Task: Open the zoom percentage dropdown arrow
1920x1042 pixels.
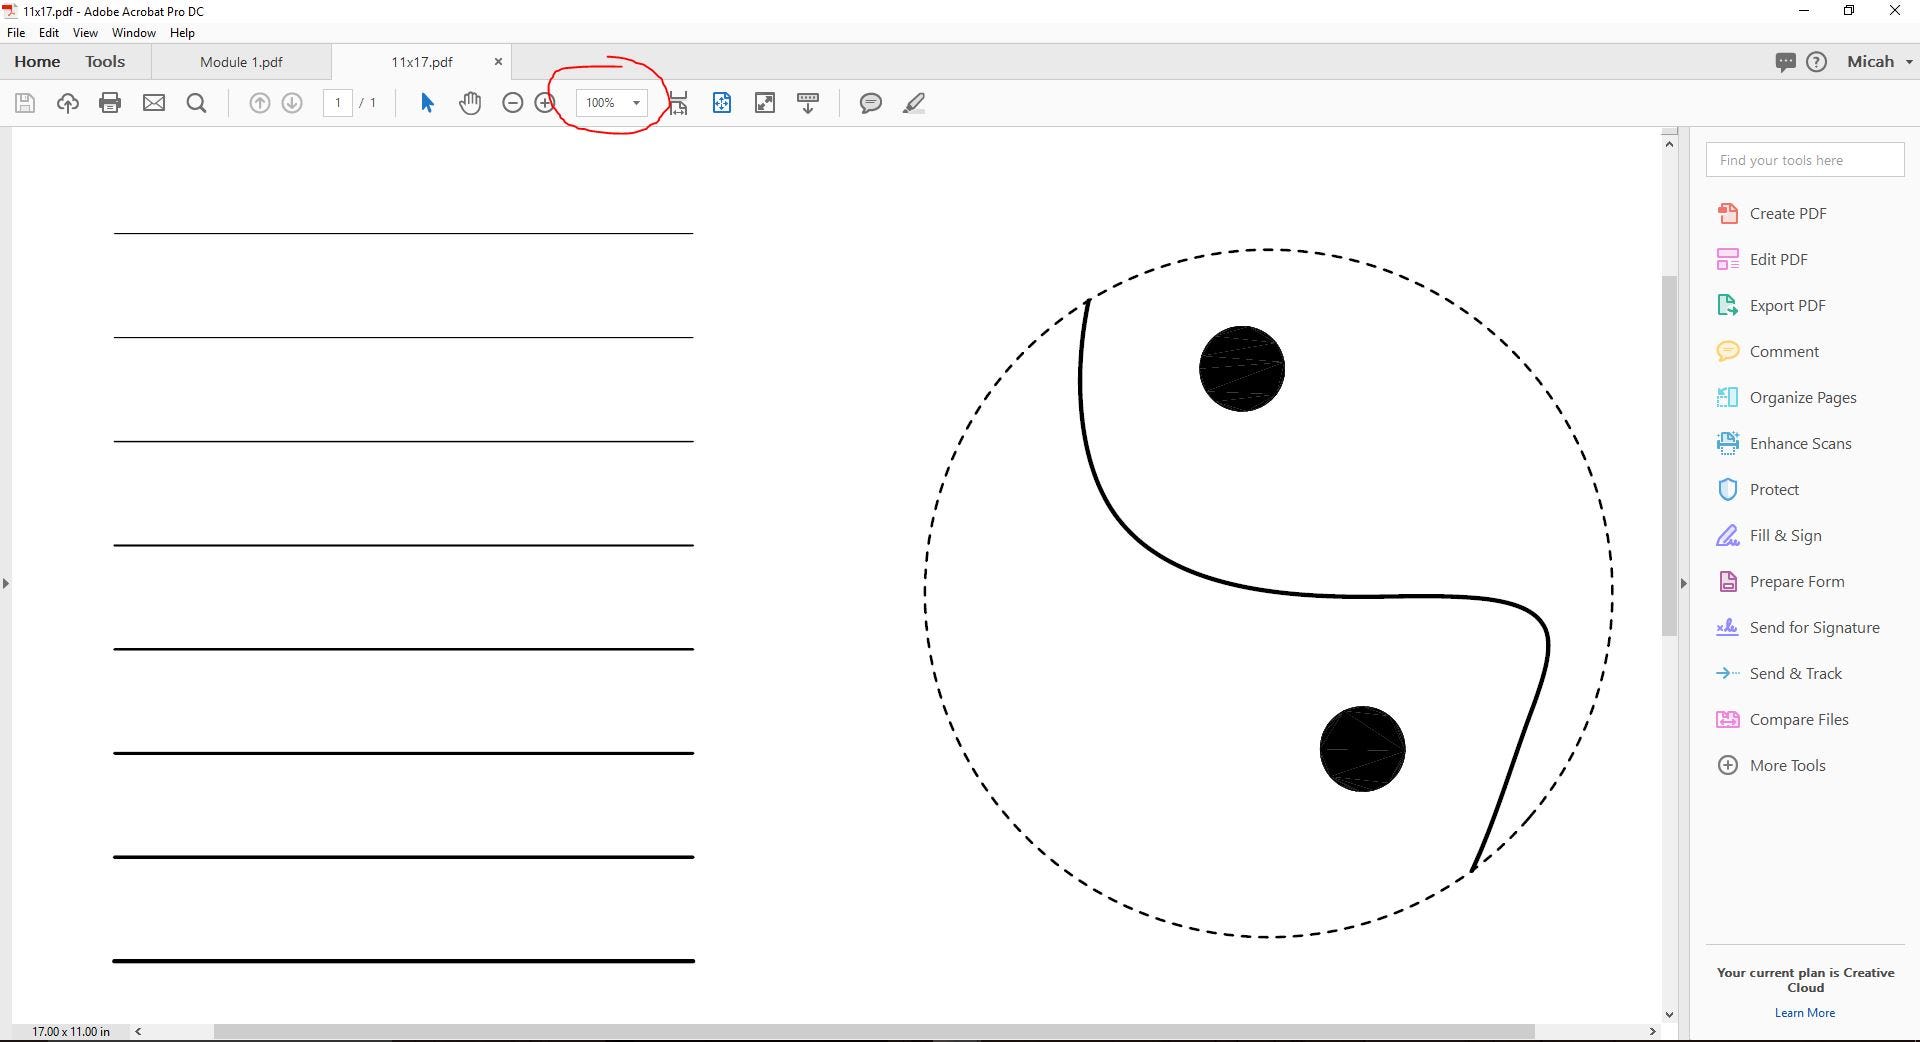Action: click(x=636, y=103)
